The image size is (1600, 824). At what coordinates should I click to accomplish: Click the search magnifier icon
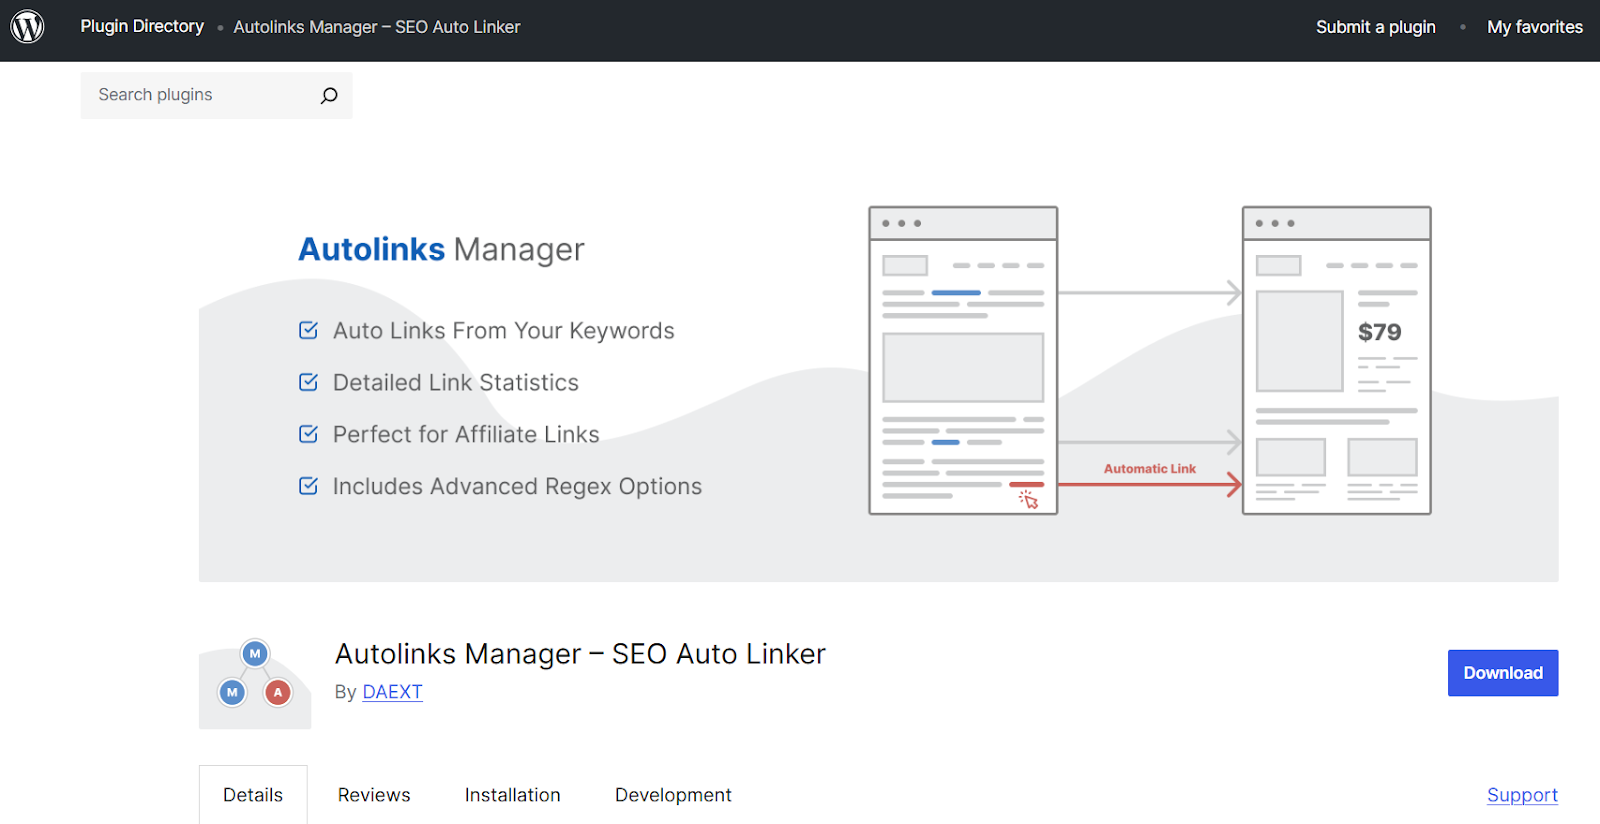click(x=329, y=95)
